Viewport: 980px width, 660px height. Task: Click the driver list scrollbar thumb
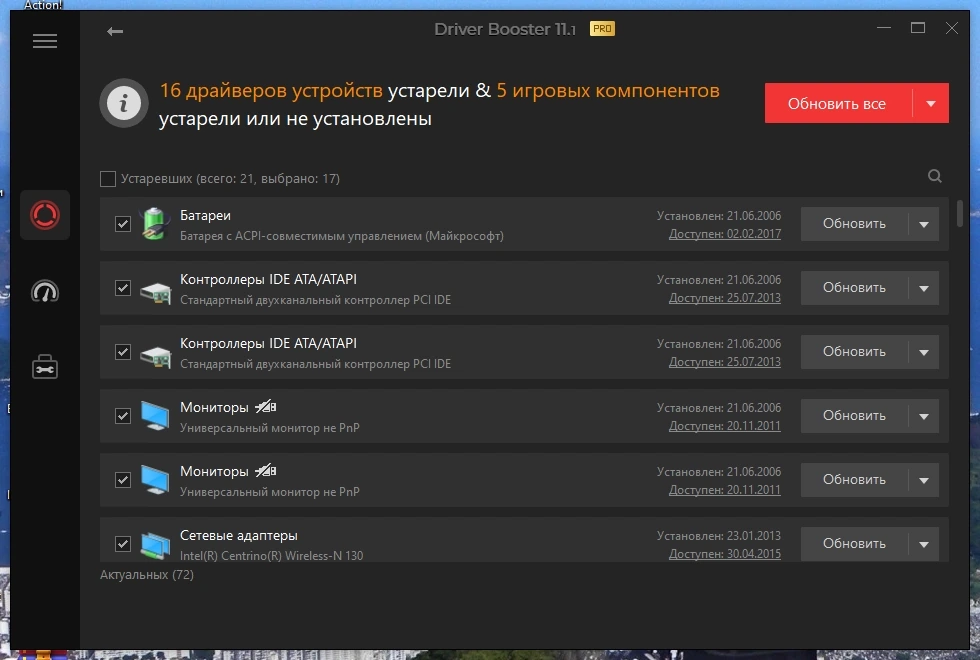click(960, 213)
